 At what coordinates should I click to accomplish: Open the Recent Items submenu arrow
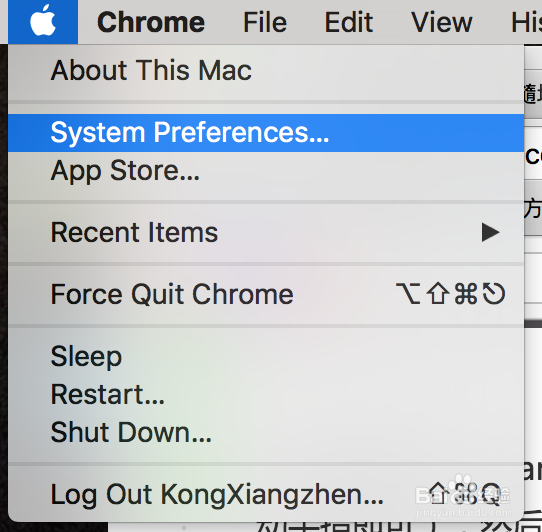click(x=491, y=232)
